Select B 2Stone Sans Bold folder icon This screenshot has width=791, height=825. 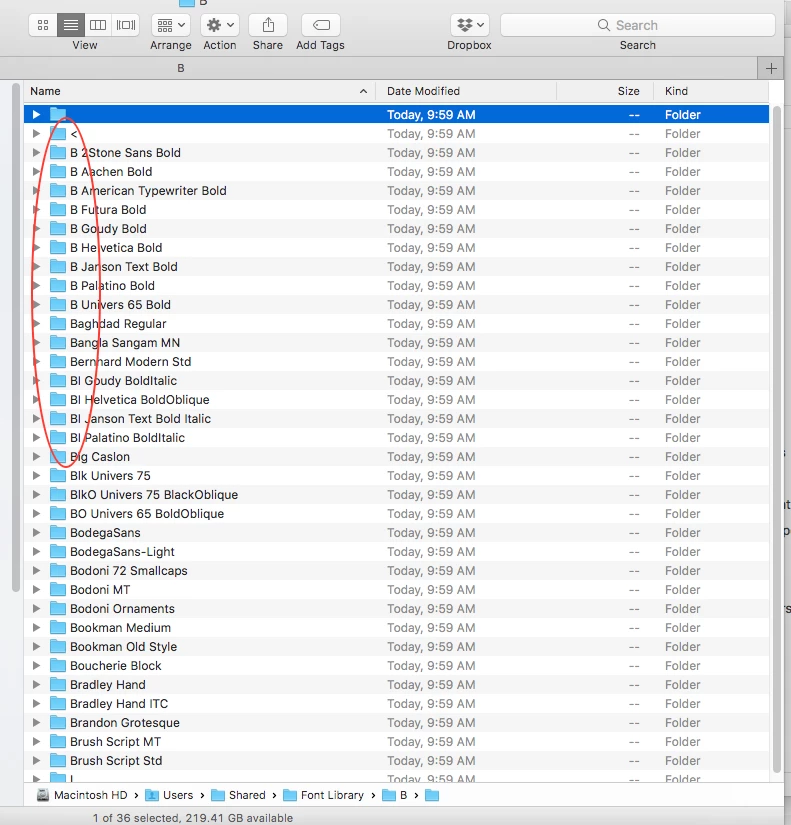click(58, 153)
